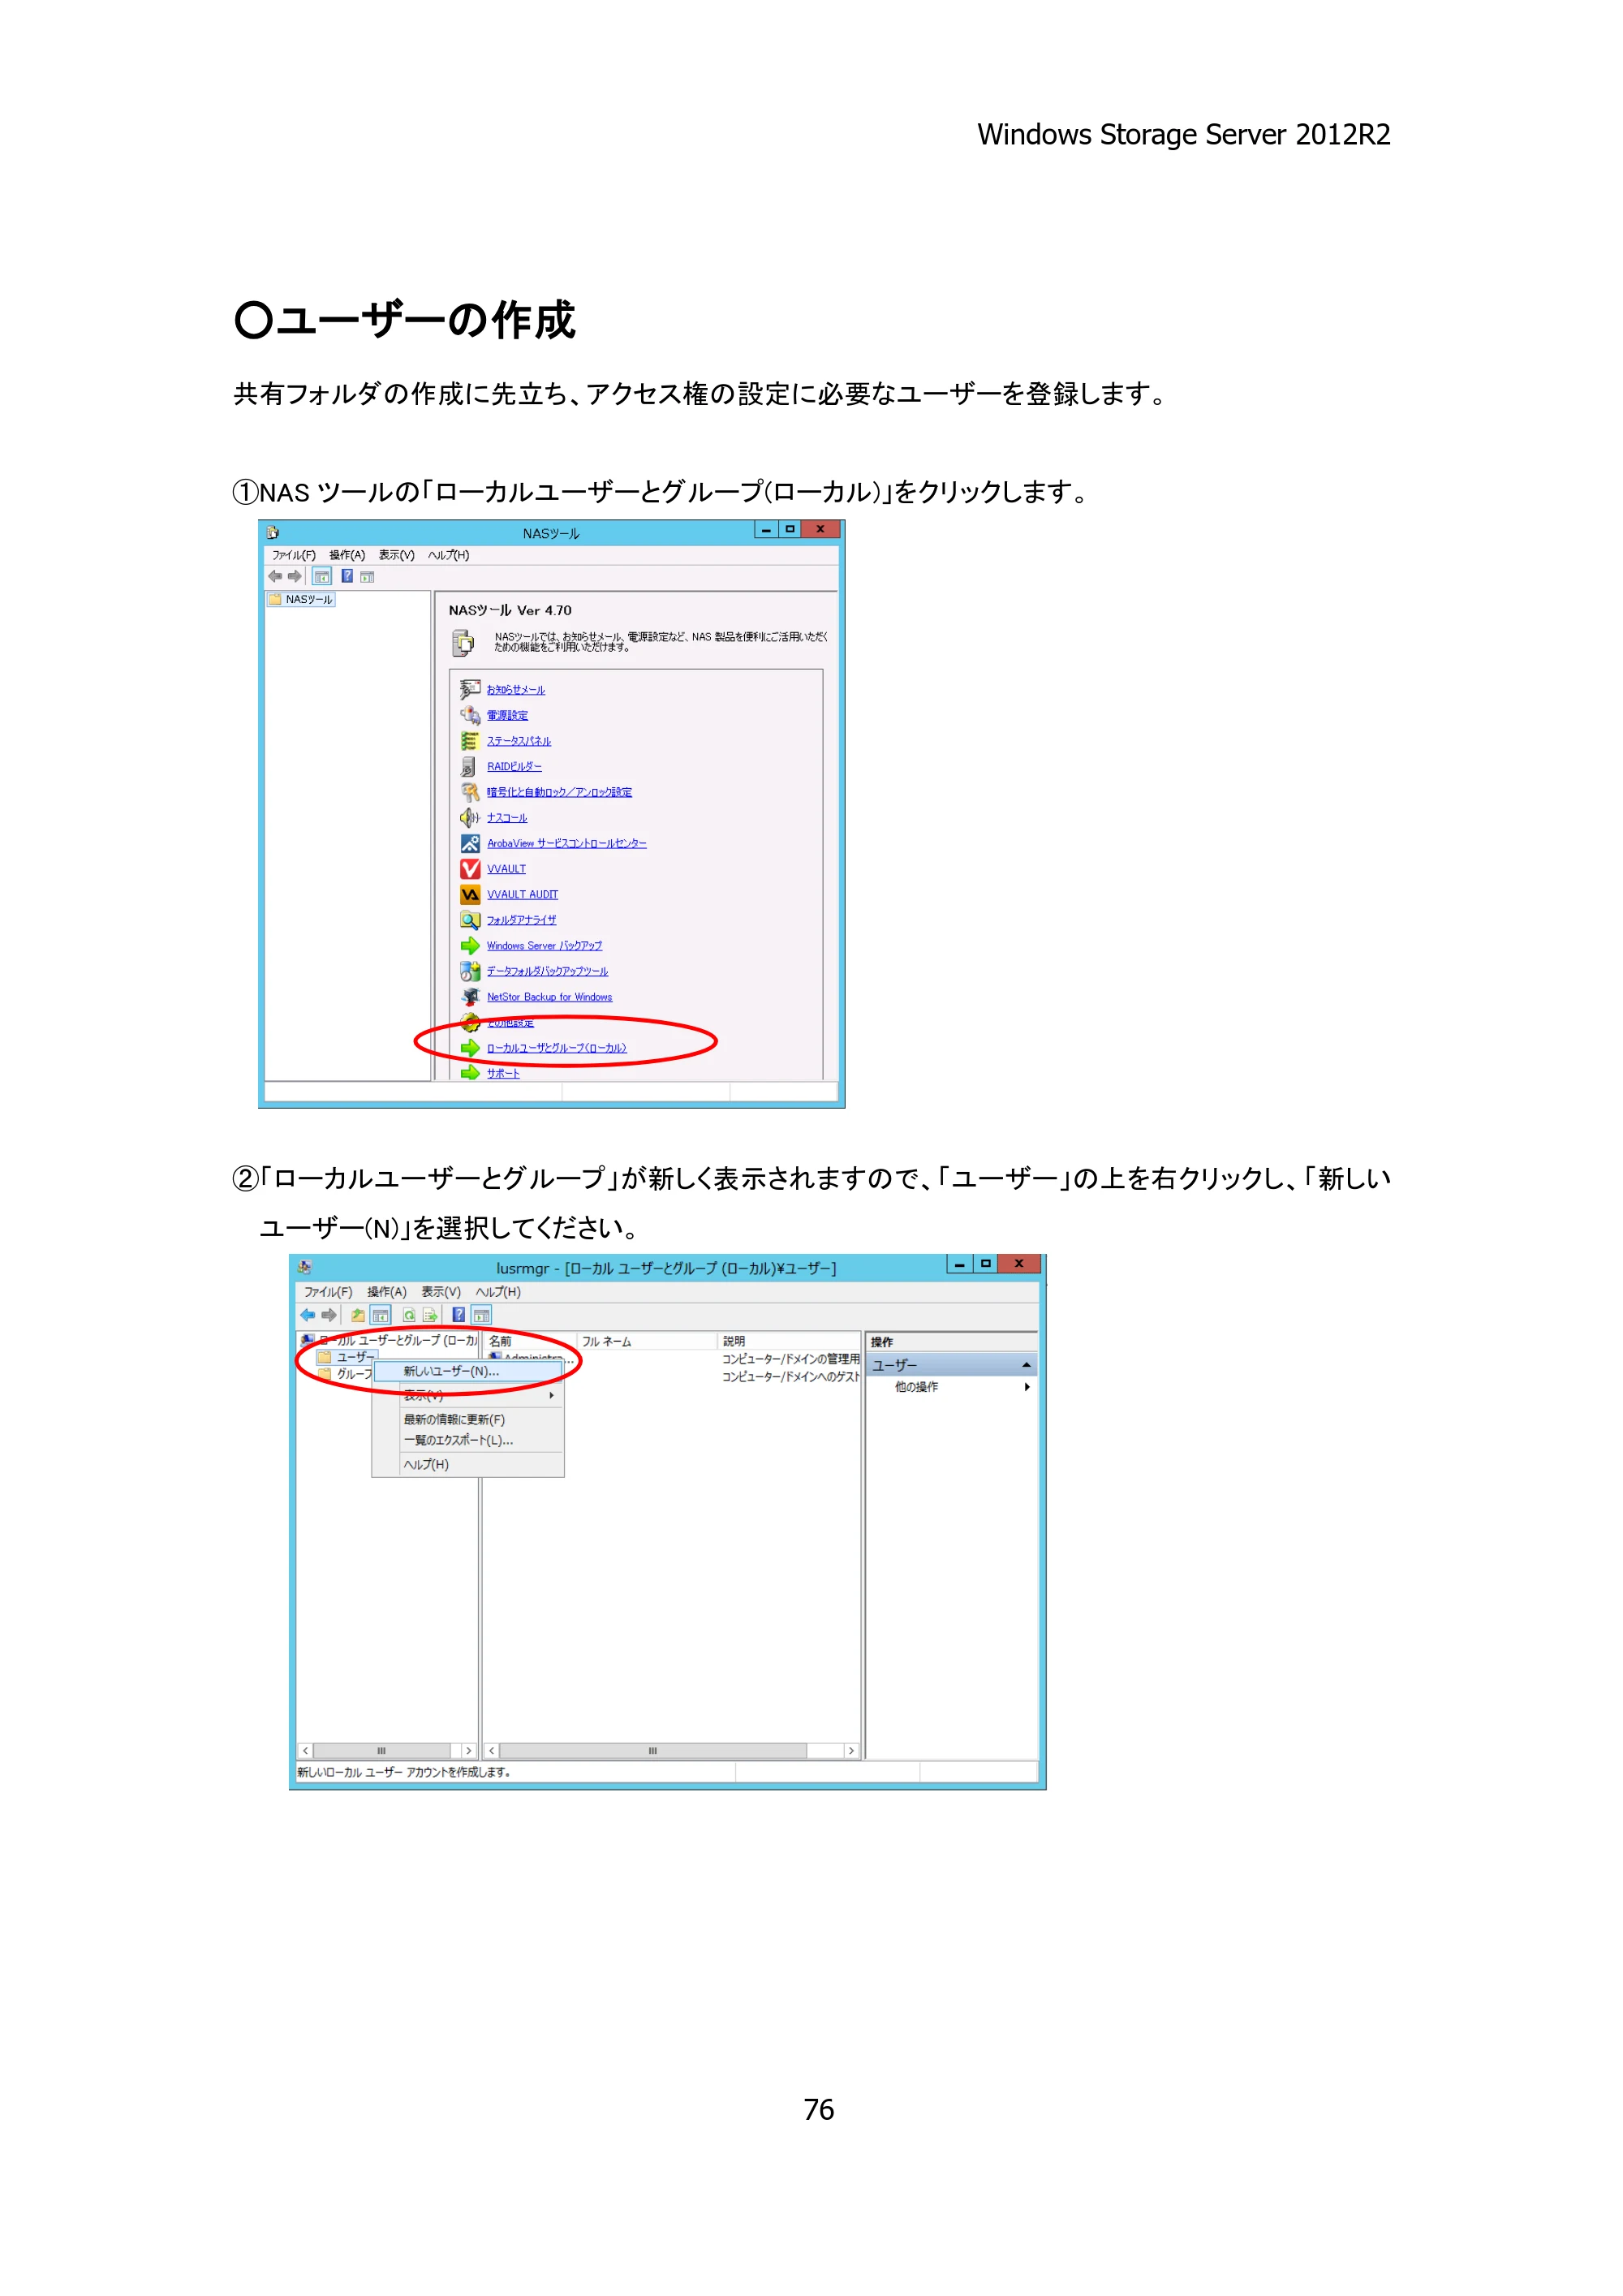Open ファイル(F) menu in NASツール window
Screen dimensions: 1623x2296
(294, 555)
